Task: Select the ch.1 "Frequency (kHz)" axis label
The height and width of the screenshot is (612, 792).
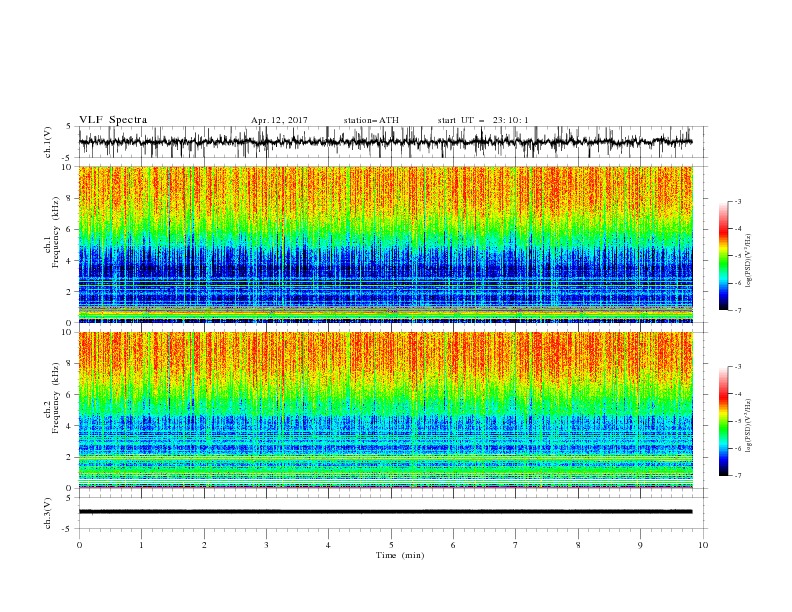Action: click(x=57, y=232)
